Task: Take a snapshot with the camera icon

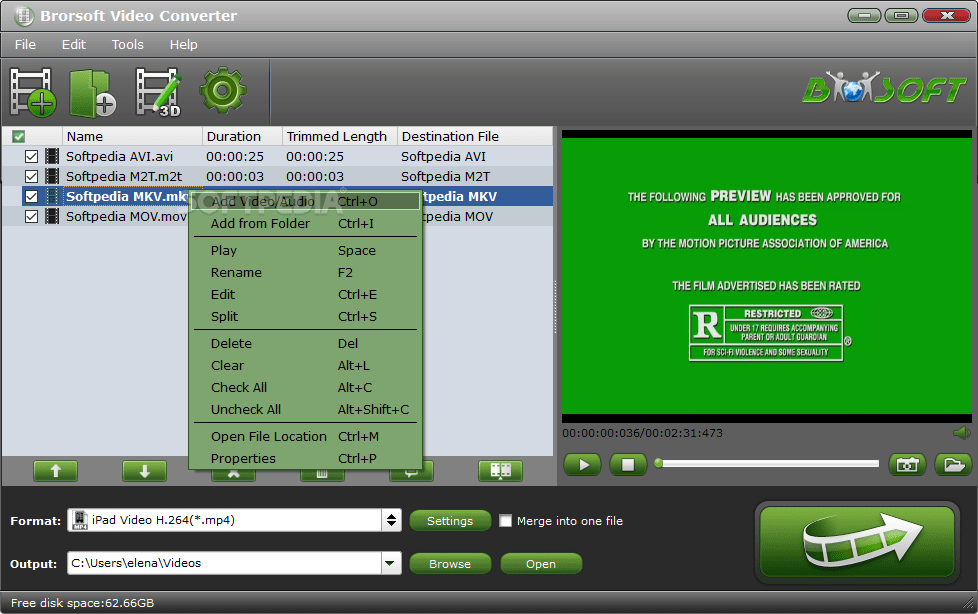Action: (908, 465)
